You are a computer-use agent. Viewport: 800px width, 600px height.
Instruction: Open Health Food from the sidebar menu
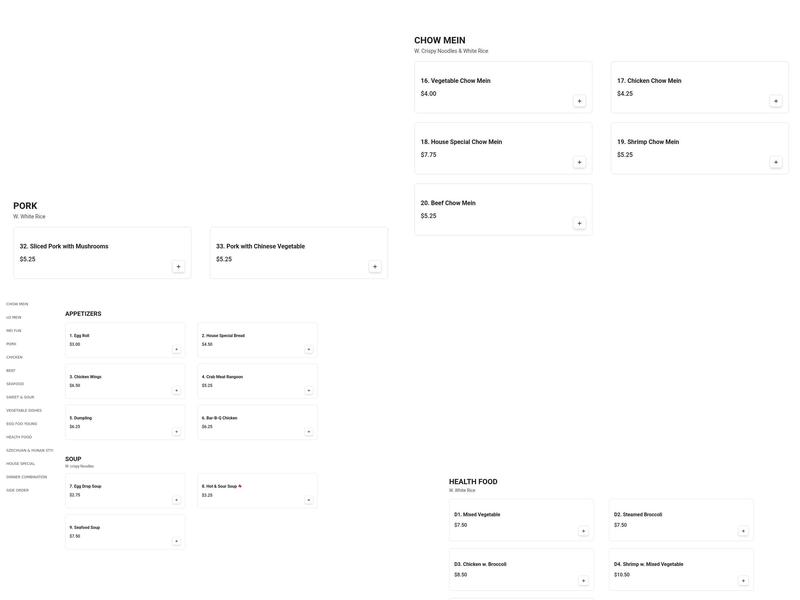point(19,437)
